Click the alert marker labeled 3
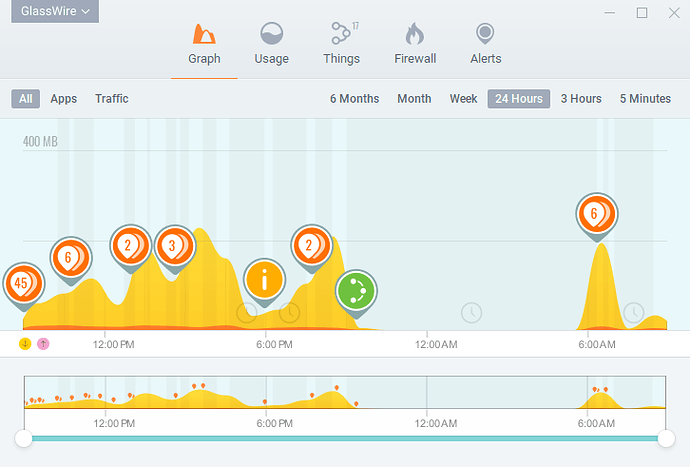The height and width of the screenshot is (467, 690). pos(173,245)
